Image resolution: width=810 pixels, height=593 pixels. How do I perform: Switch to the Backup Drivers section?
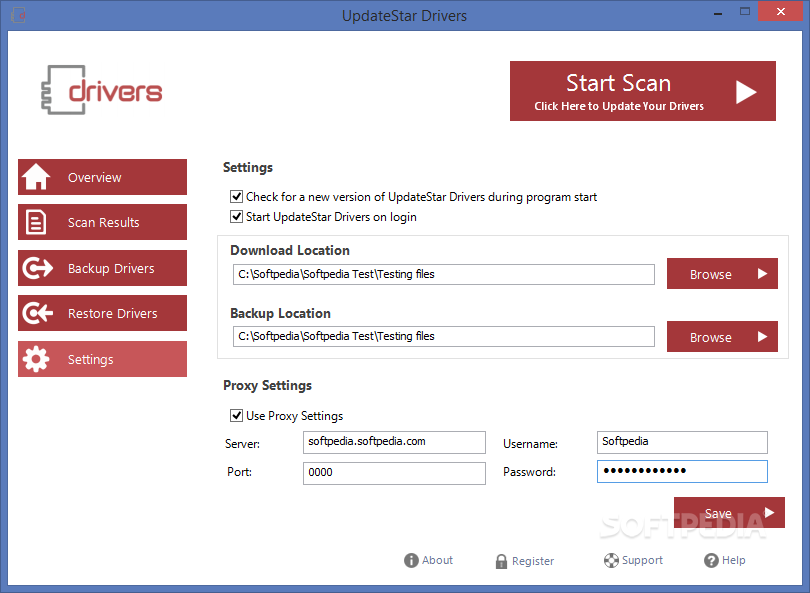[102, 268]
